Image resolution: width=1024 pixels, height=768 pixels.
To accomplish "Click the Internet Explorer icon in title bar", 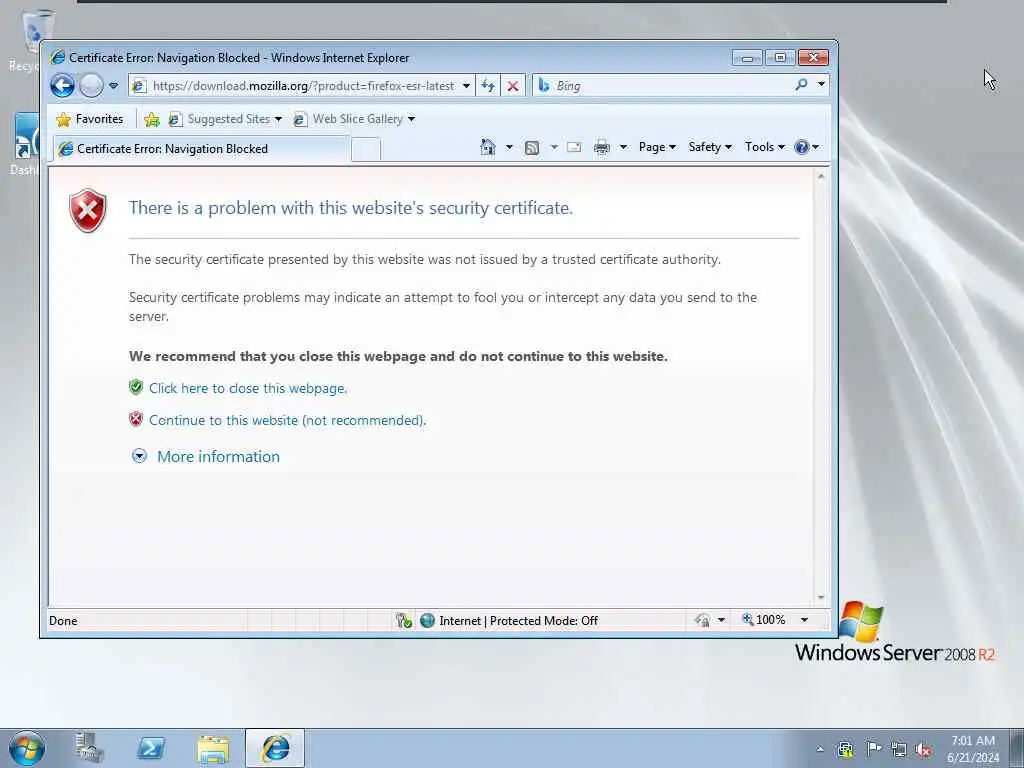I will point(58,57).
